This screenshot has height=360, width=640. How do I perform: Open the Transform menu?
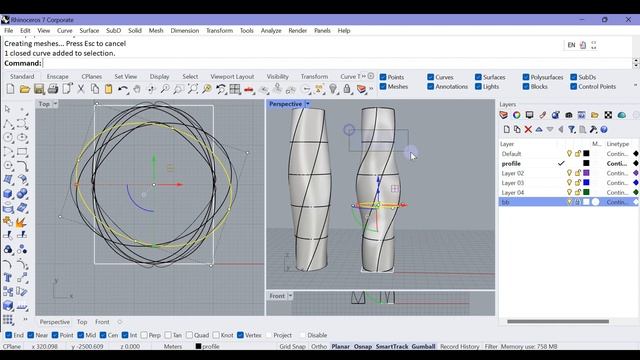219,31
